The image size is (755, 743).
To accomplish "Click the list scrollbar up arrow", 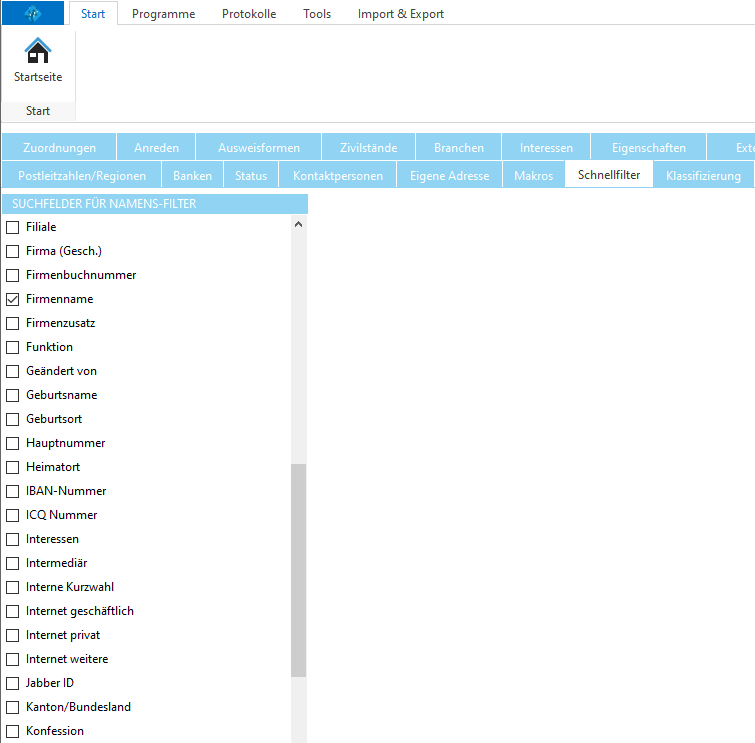I will click(298, 225).
